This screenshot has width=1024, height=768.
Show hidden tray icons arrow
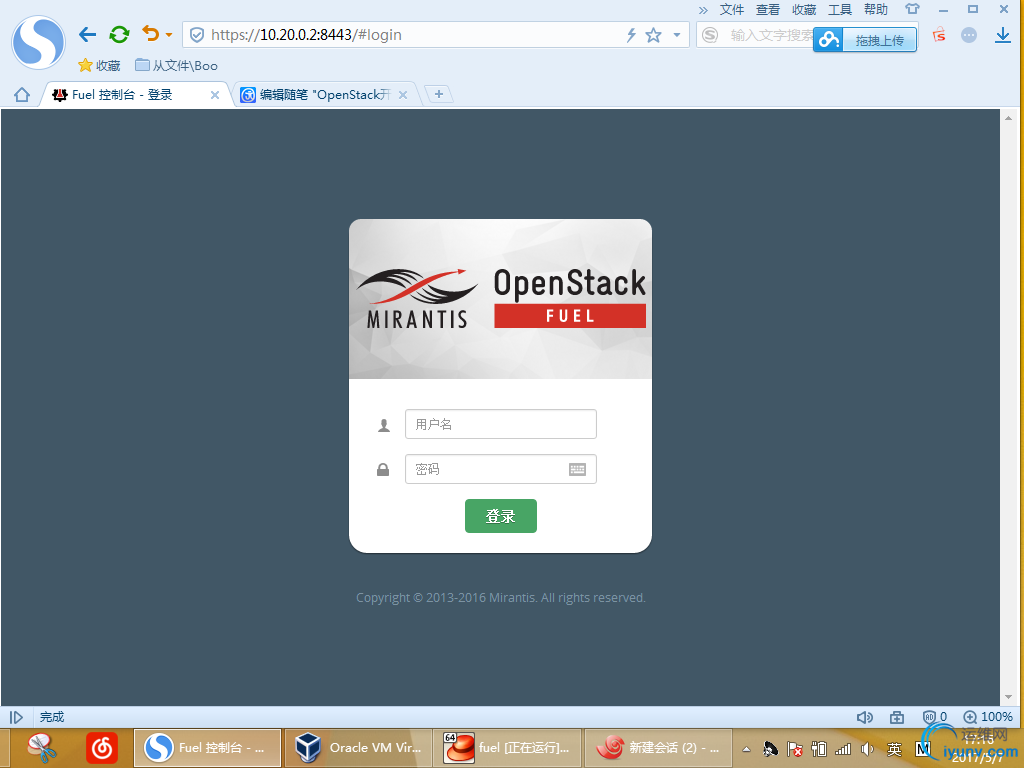(x=746, y=749)
